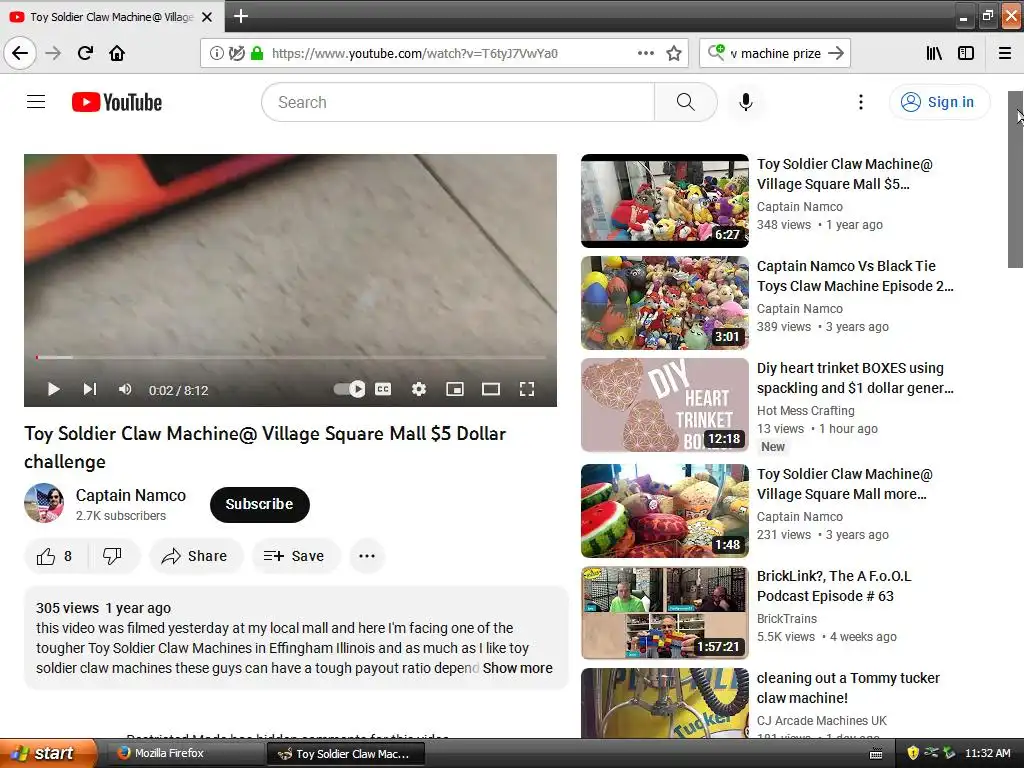Open the Windows start menu

click(x=48, y=753)
